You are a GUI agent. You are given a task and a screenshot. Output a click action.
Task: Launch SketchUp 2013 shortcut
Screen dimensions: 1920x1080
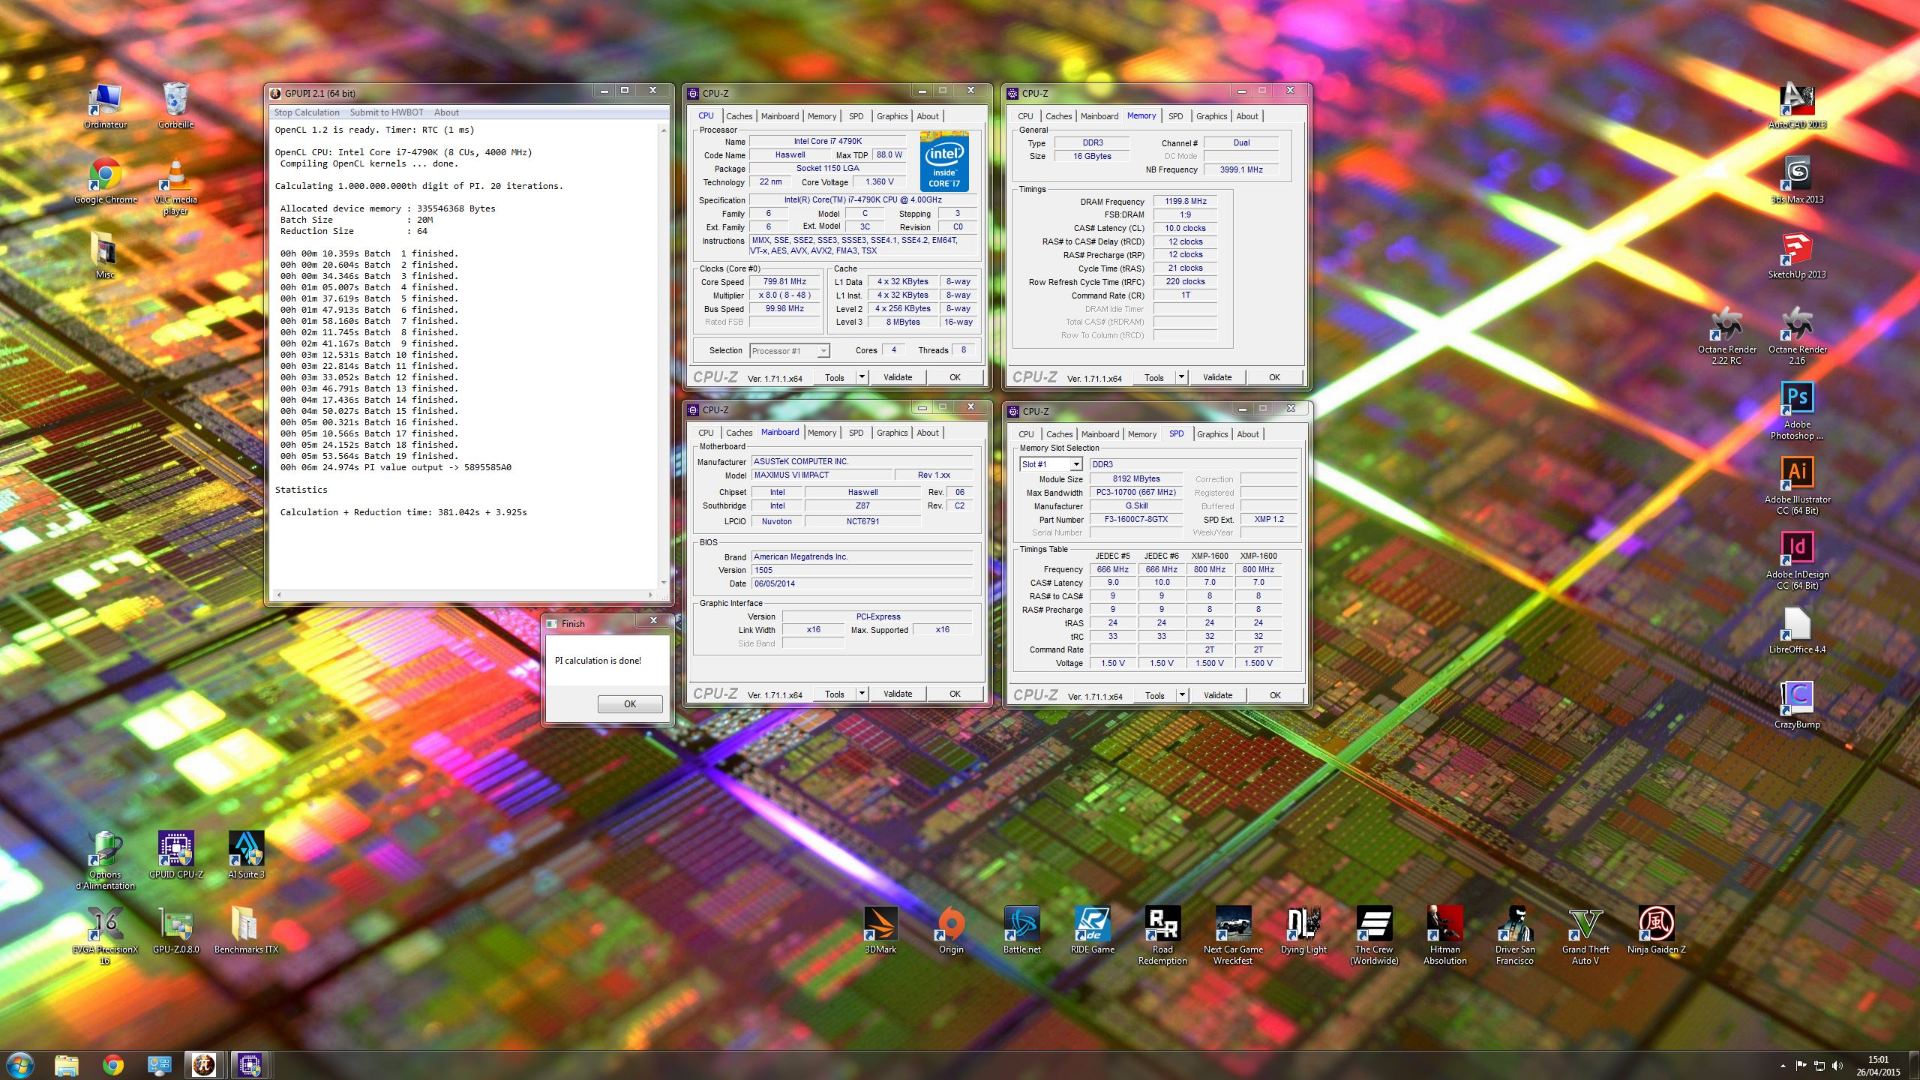tap(1797, 255)
